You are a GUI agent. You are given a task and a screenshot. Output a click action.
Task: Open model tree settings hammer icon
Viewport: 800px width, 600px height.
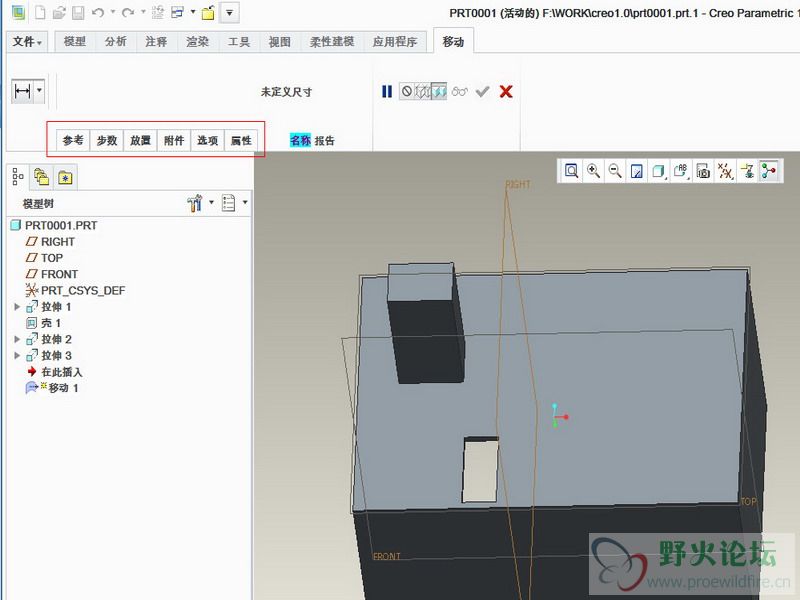(x=195, y=203)
